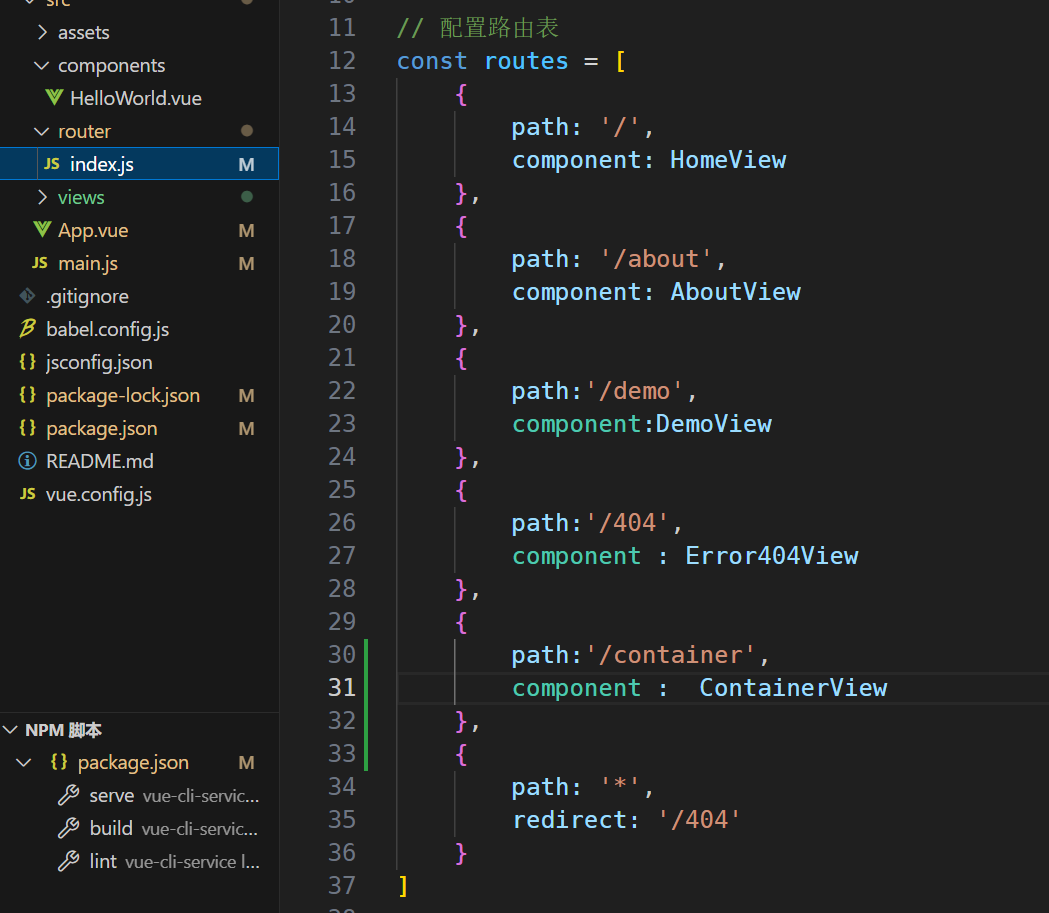Run the lint npm script
Screen dimensions: 1049x913
click(103, 861)
